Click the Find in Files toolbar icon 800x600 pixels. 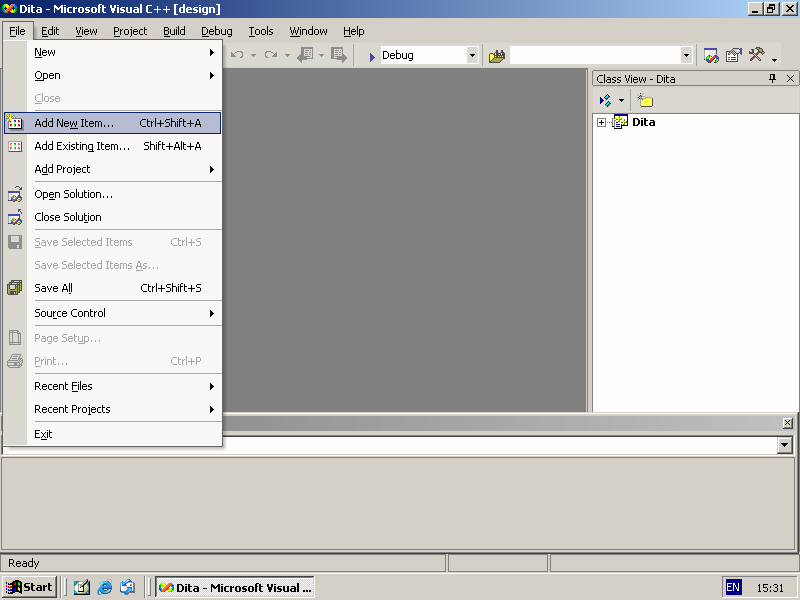[496, 55]
